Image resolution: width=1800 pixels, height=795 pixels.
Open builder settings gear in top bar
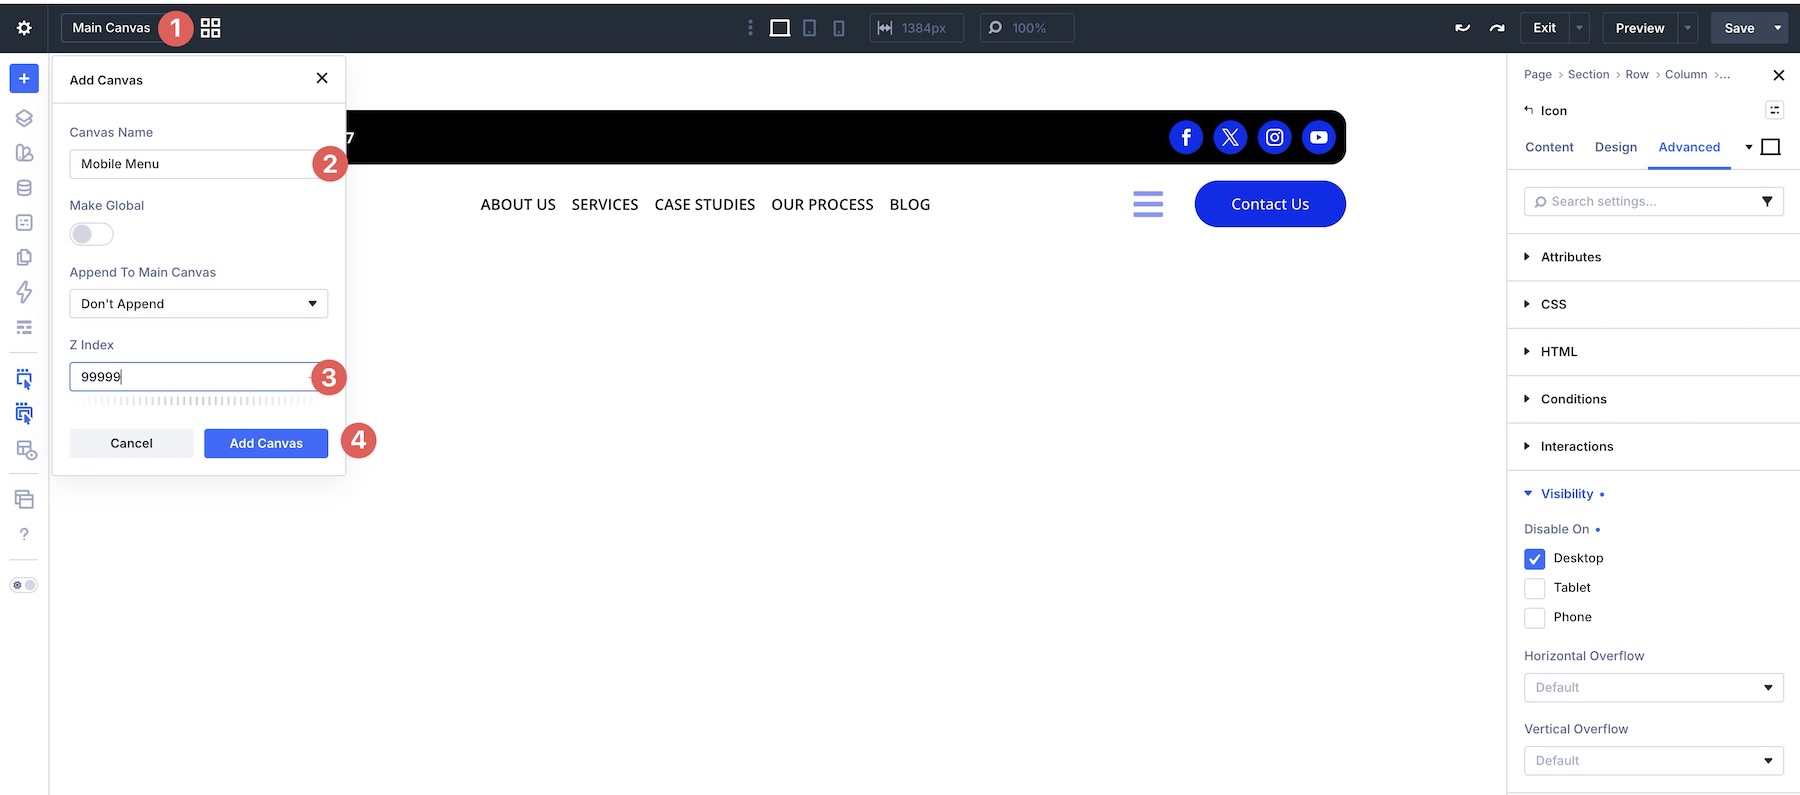coord(24,28)
